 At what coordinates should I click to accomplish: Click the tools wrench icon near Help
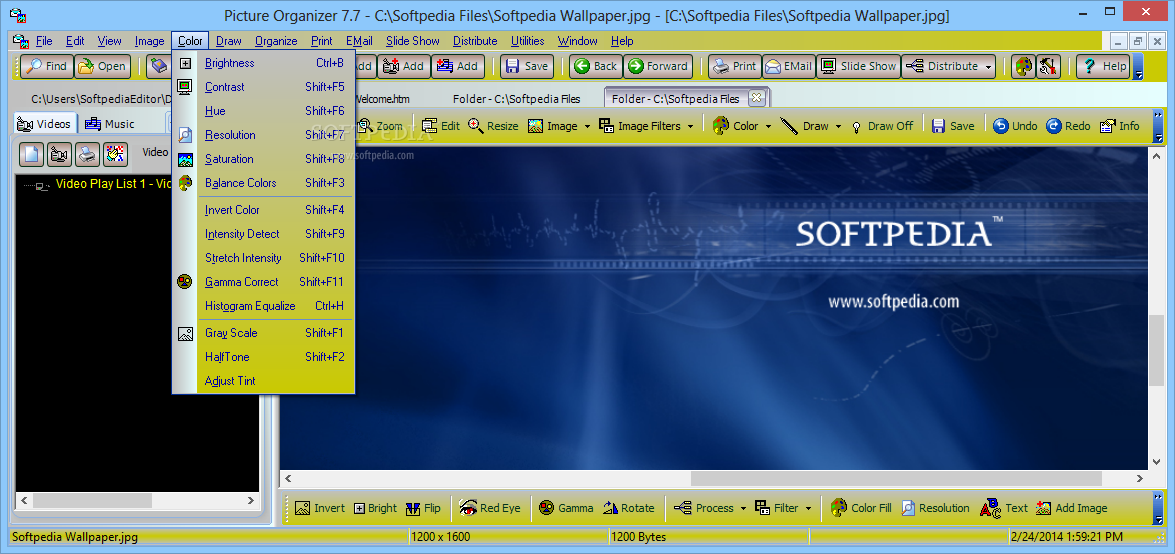point(1048,66)
